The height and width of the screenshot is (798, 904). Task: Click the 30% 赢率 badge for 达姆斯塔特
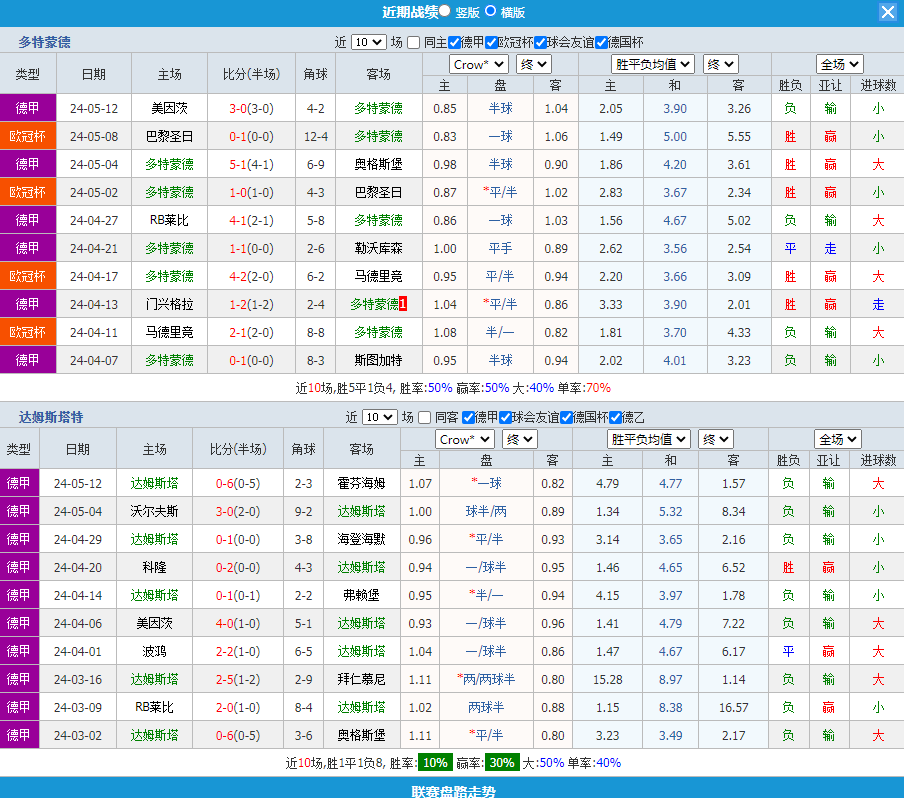[x=502, y=763]
